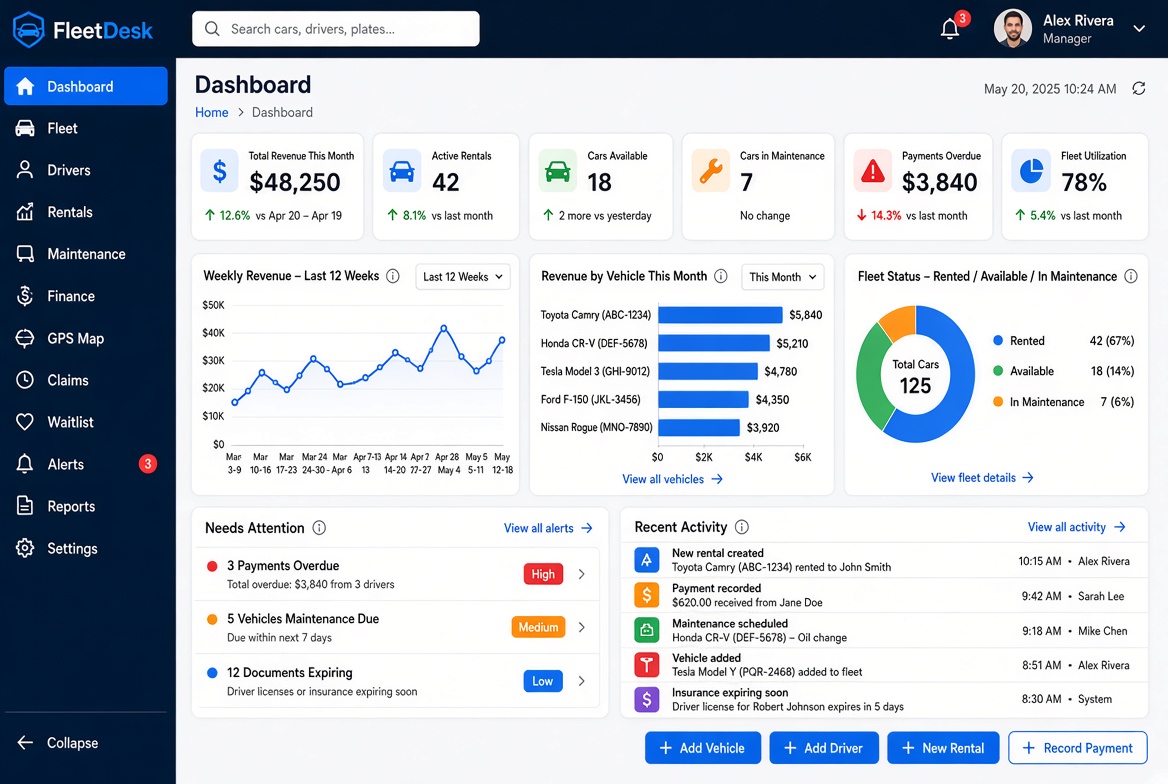
Task: Open Reports in the sidebar
Action: (x=86, y=506)
